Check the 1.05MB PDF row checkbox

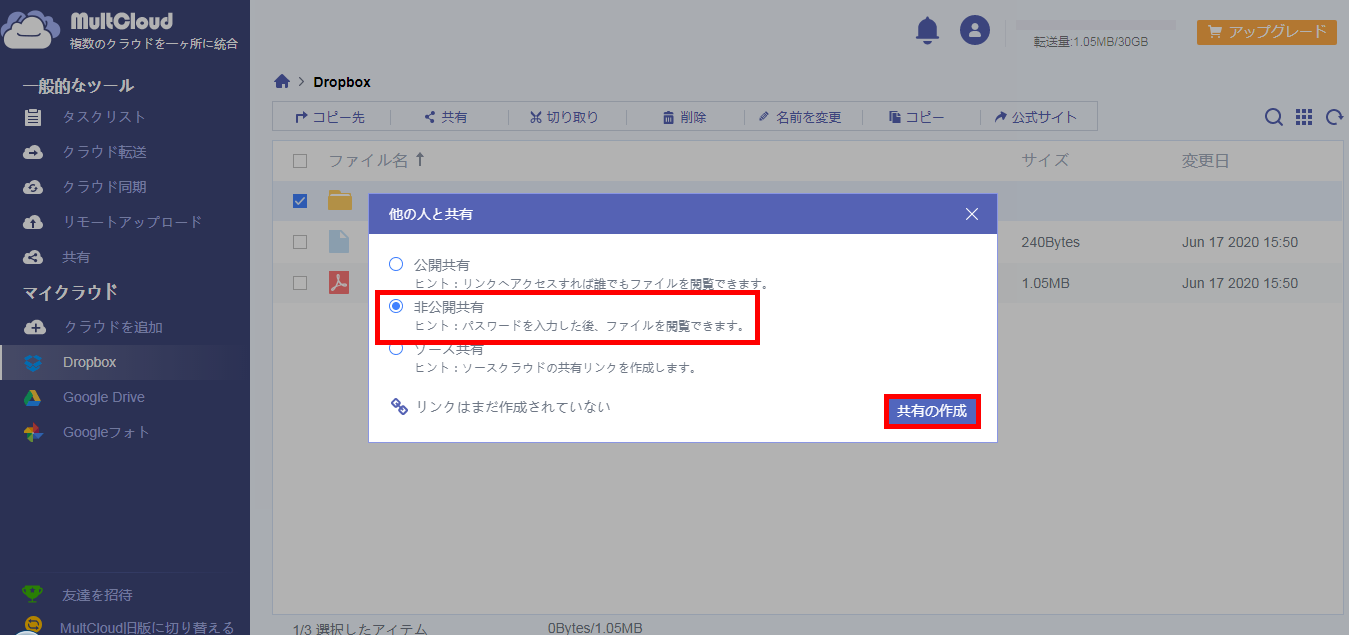(300, 283)
